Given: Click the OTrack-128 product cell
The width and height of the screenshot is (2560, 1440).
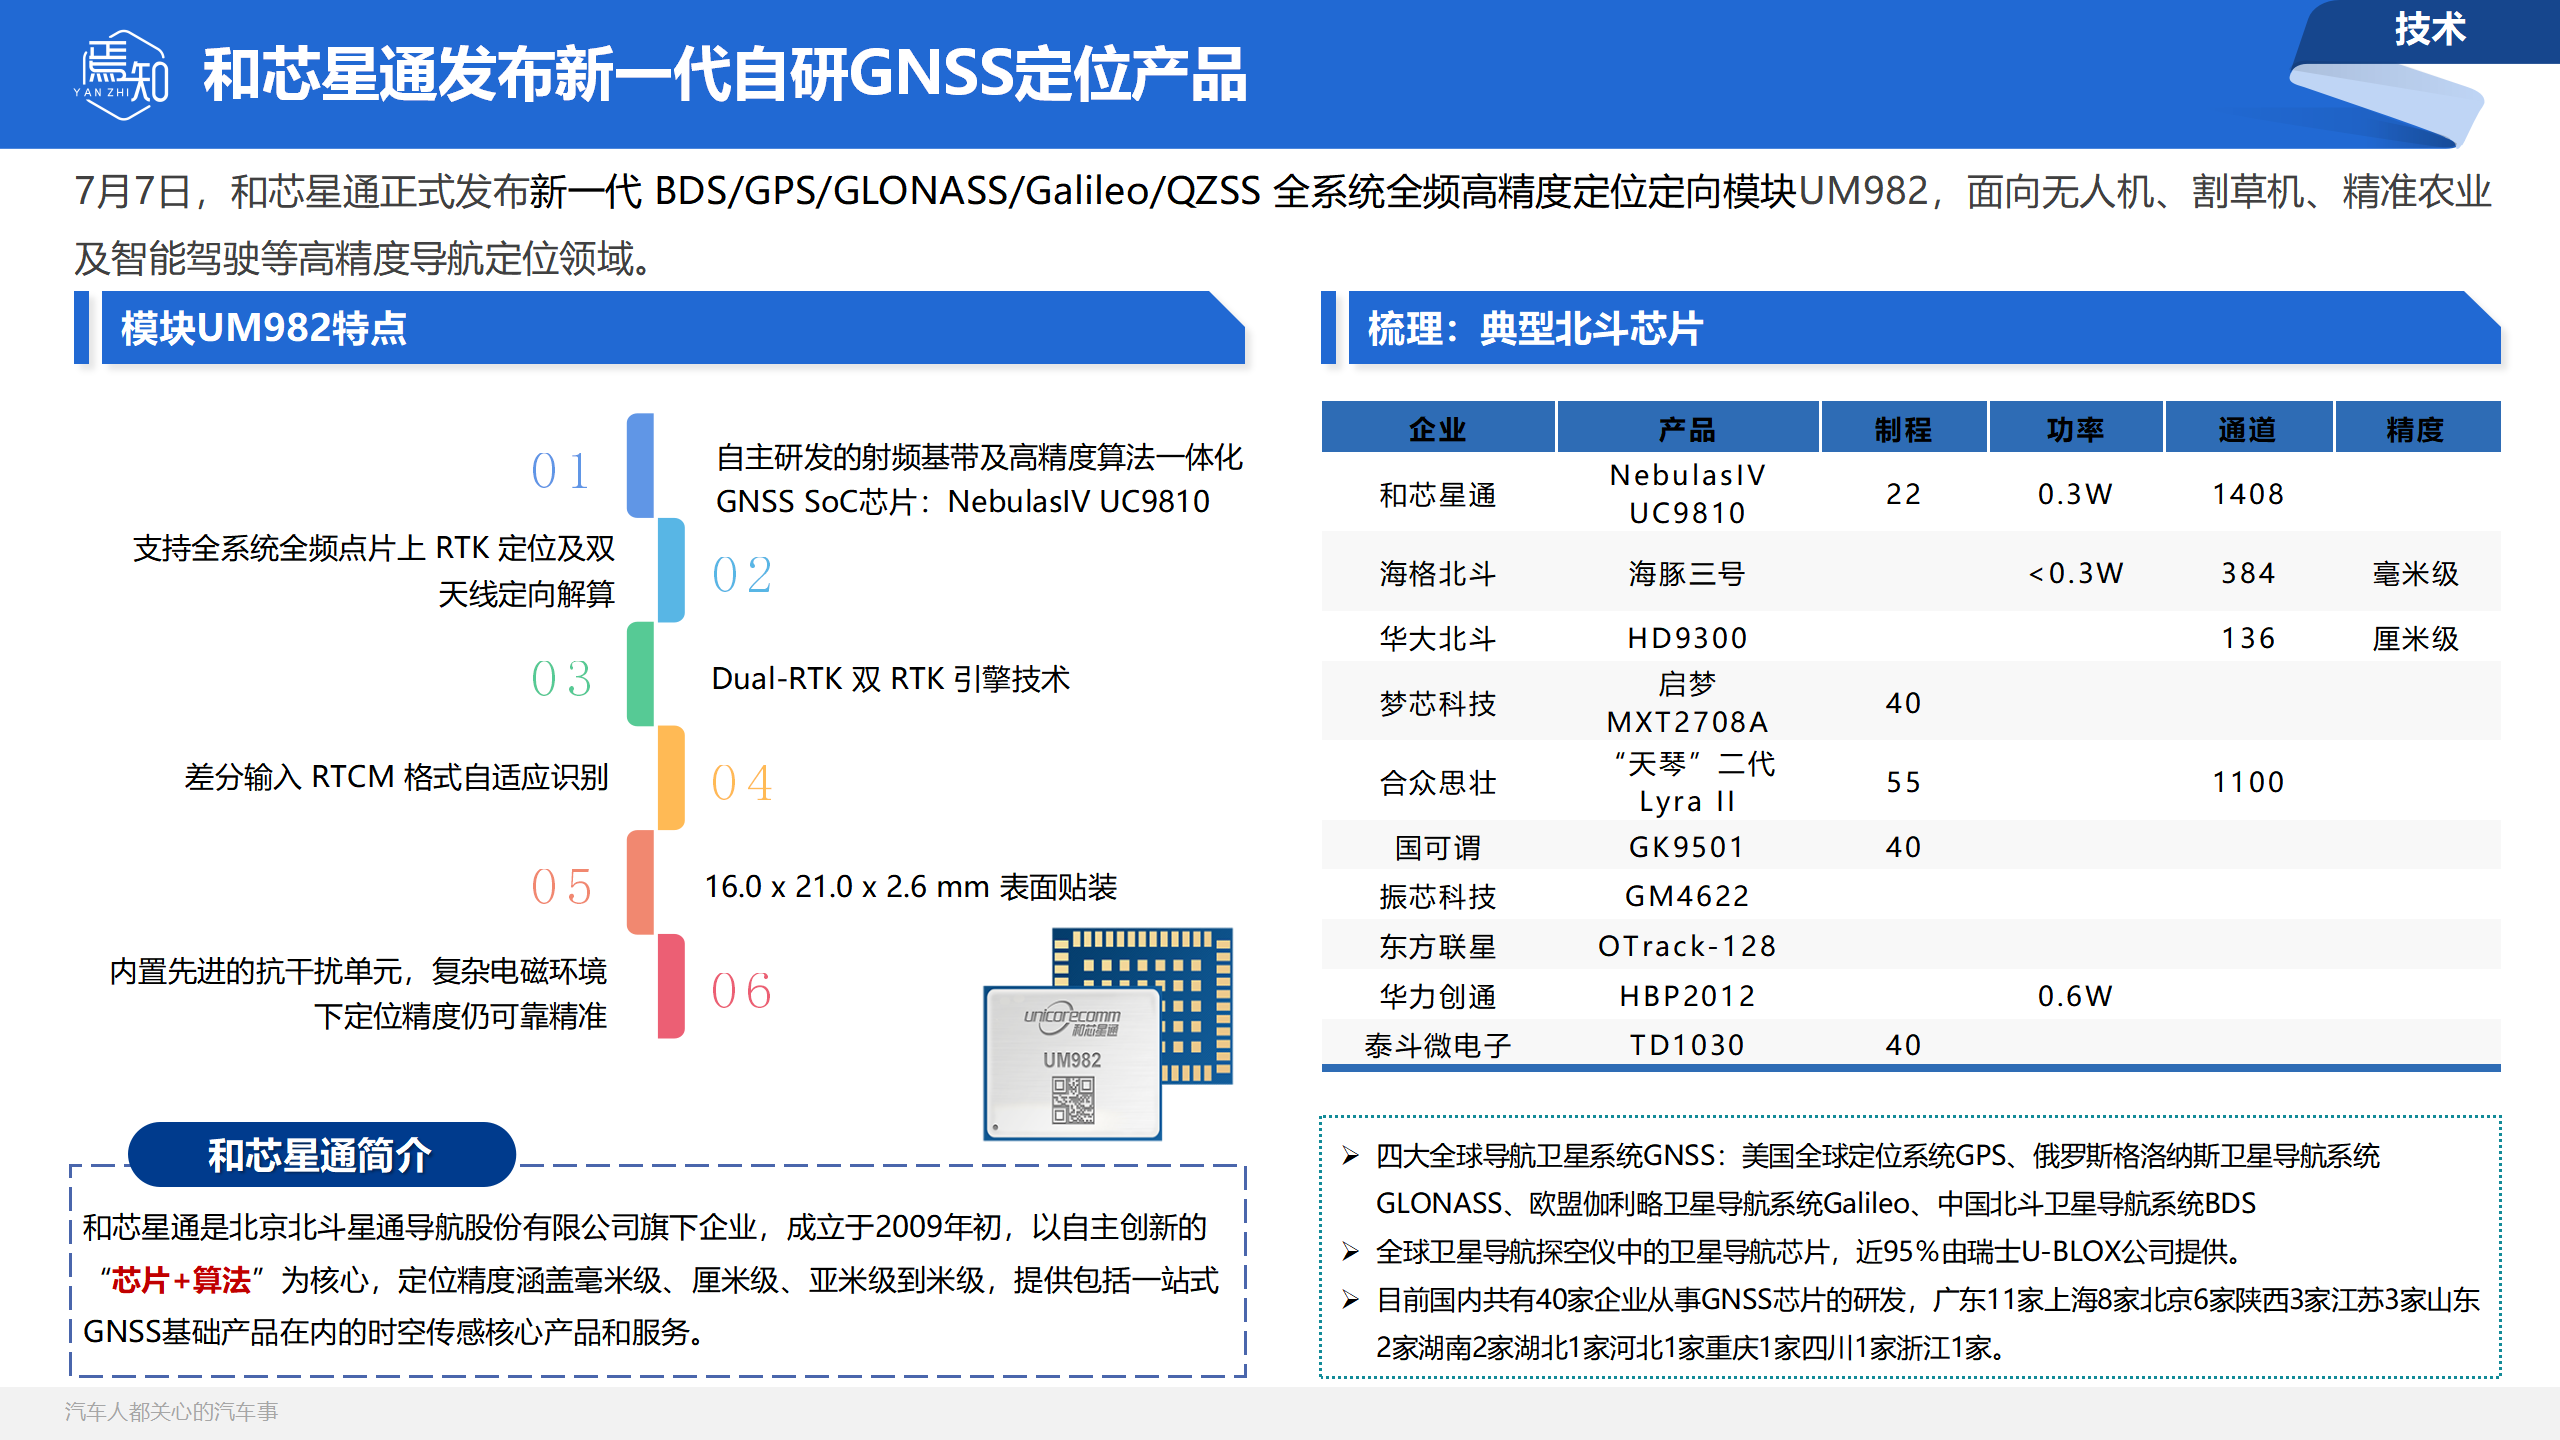Looking at the screenshot, I should point(1687,947).
